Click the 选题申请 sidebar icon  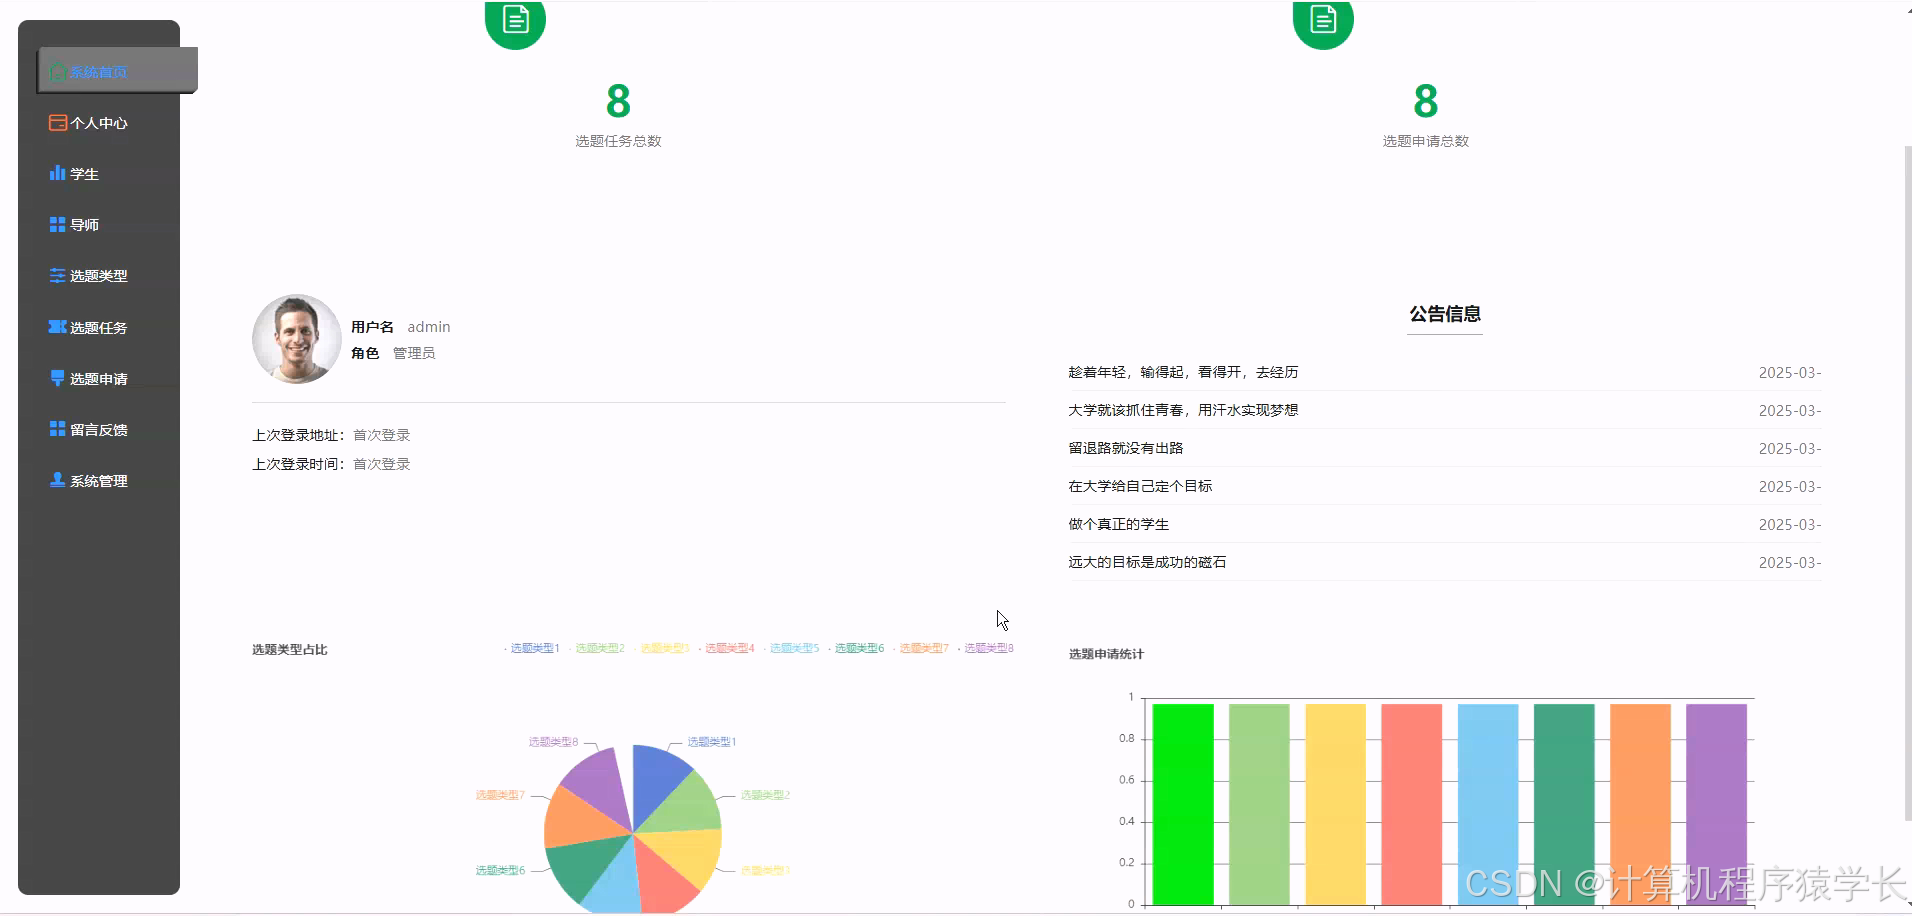point(57,377)
